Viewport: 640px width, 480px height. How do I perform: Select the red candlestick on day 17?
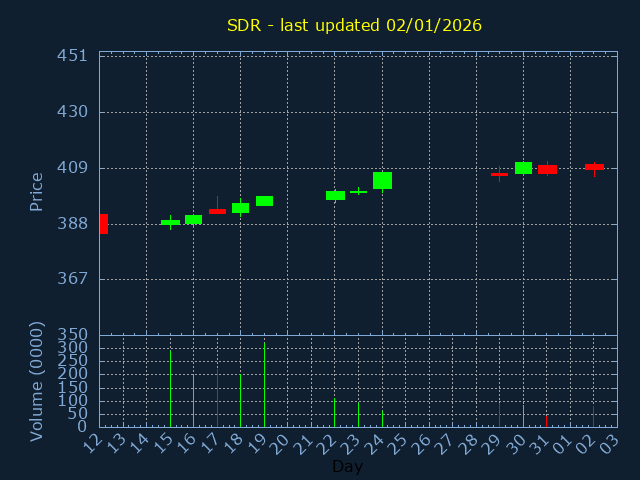click(x=217, y=211)
